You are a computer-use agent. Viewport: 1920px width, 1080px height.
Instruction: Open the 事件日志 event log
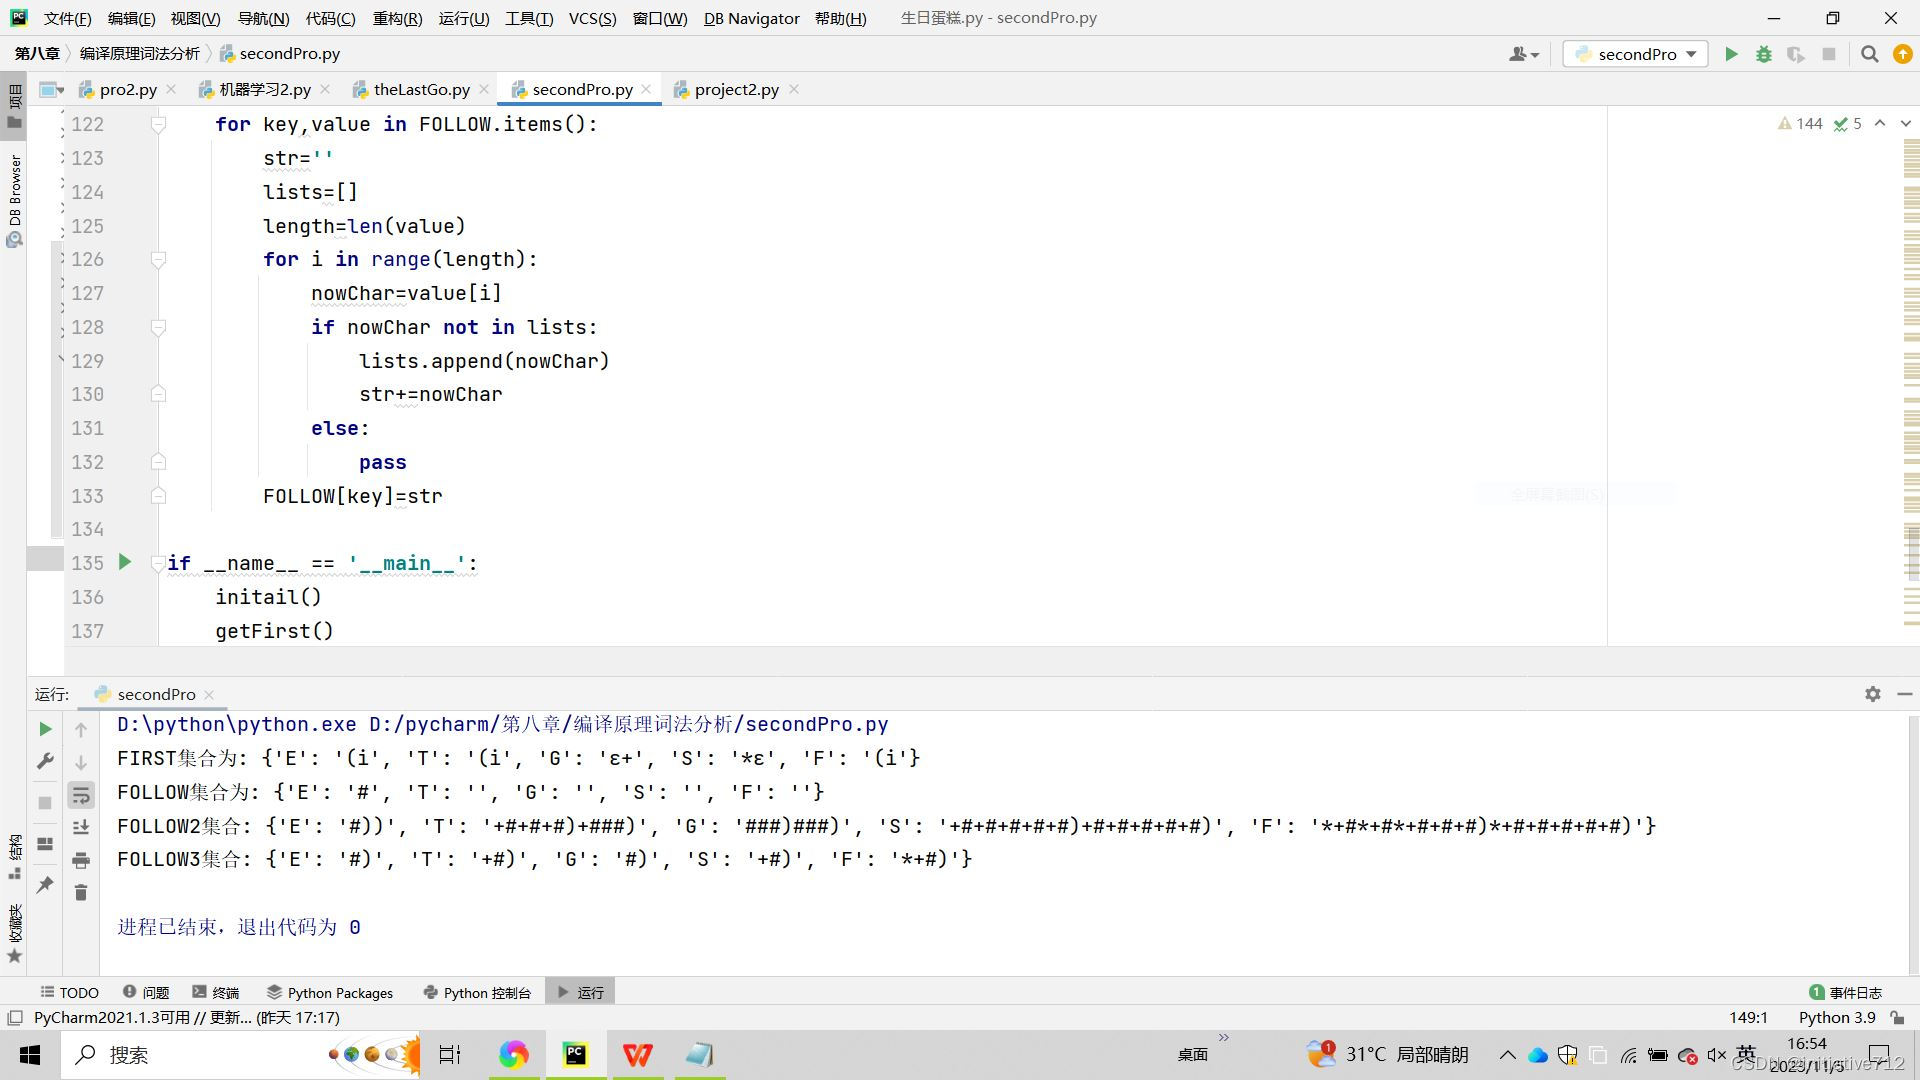pos(1855,992)
